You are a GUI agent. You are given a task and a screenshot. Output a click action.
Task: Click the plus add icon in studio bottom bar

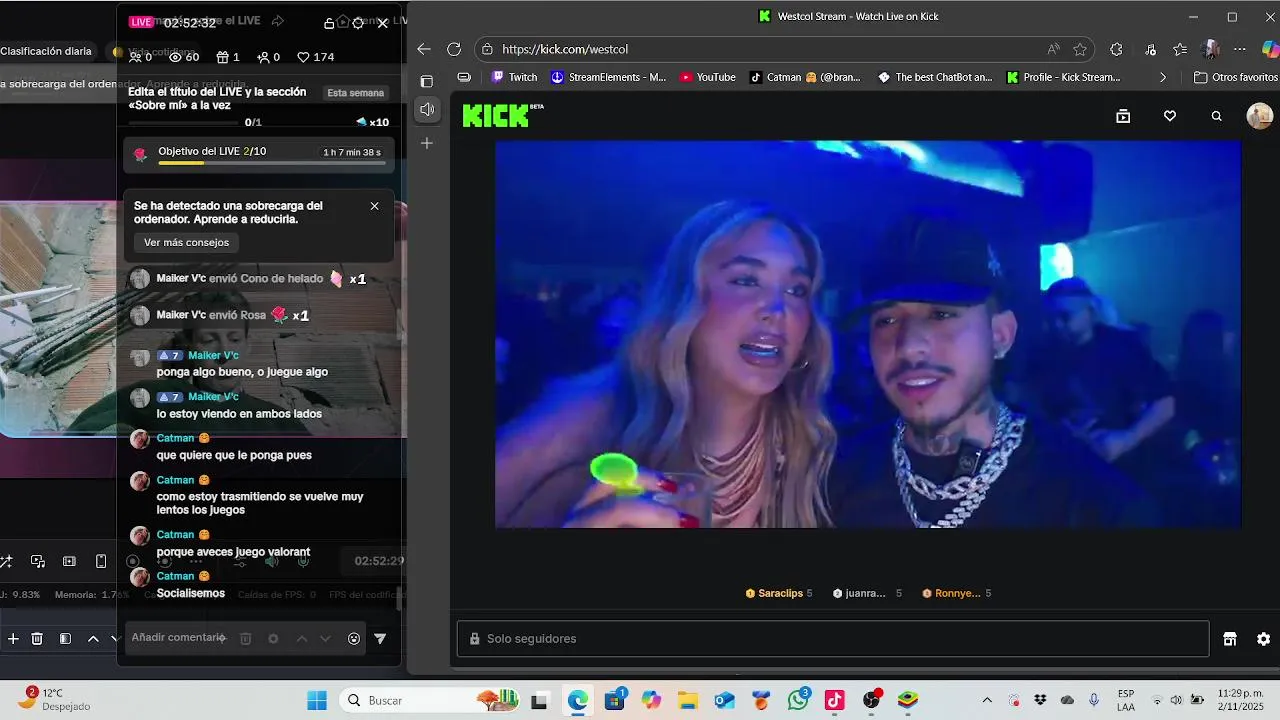point(13,639)
